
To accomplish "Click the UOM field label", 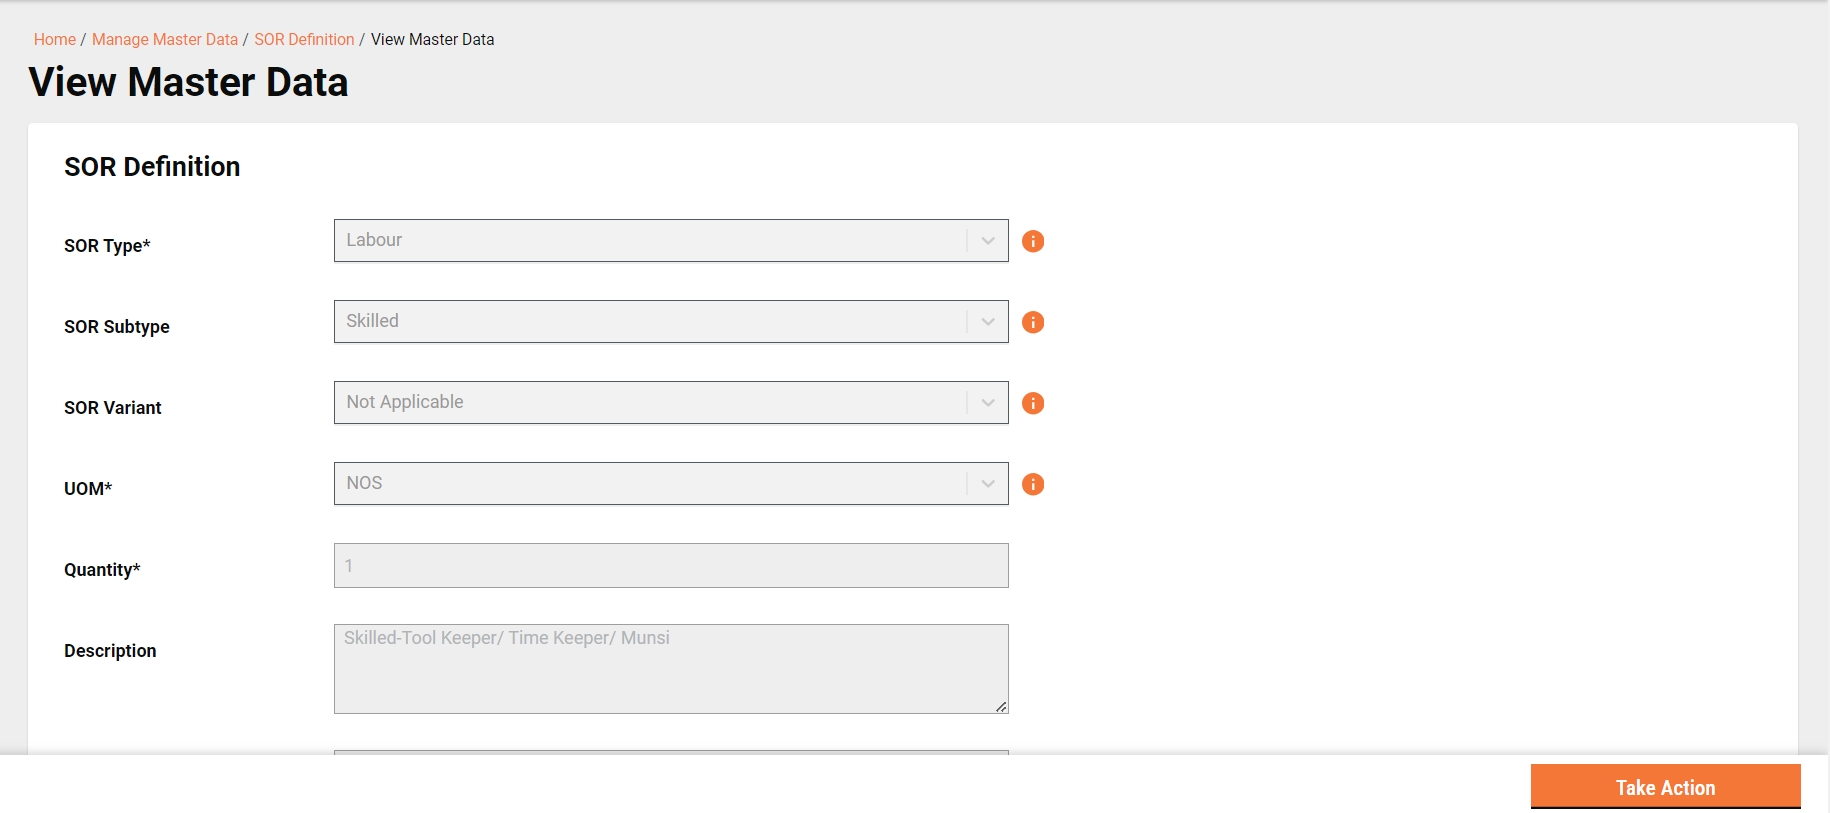I will 88,489.
